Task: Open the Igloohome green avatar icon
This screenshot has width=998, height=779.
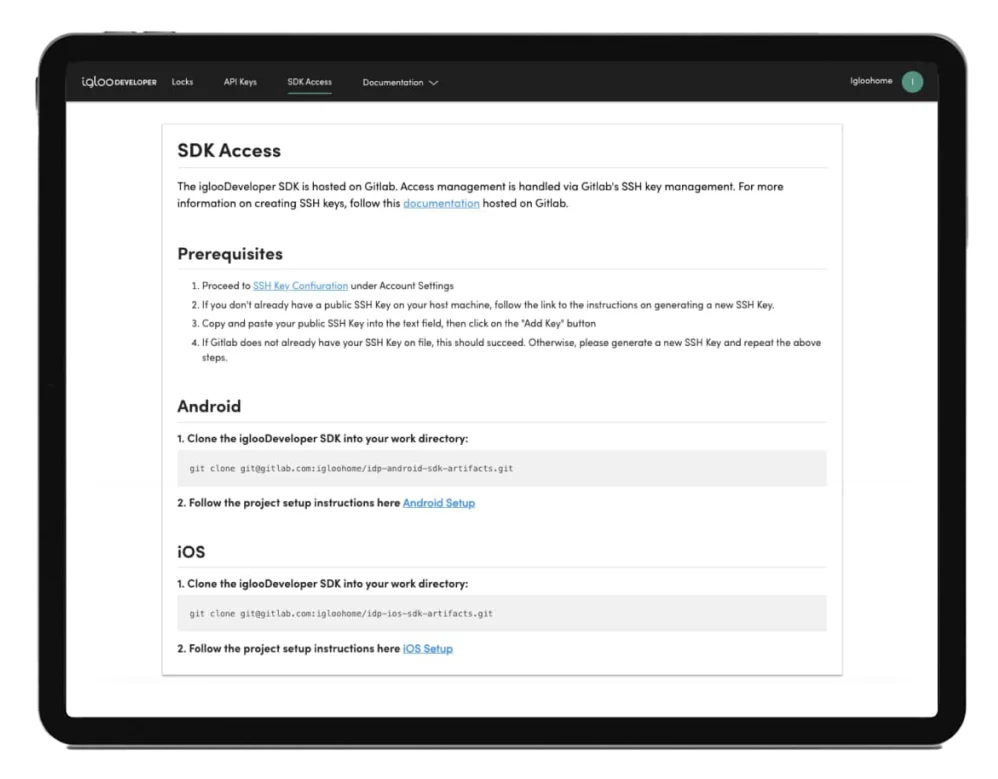Action: tap(912, 81)
